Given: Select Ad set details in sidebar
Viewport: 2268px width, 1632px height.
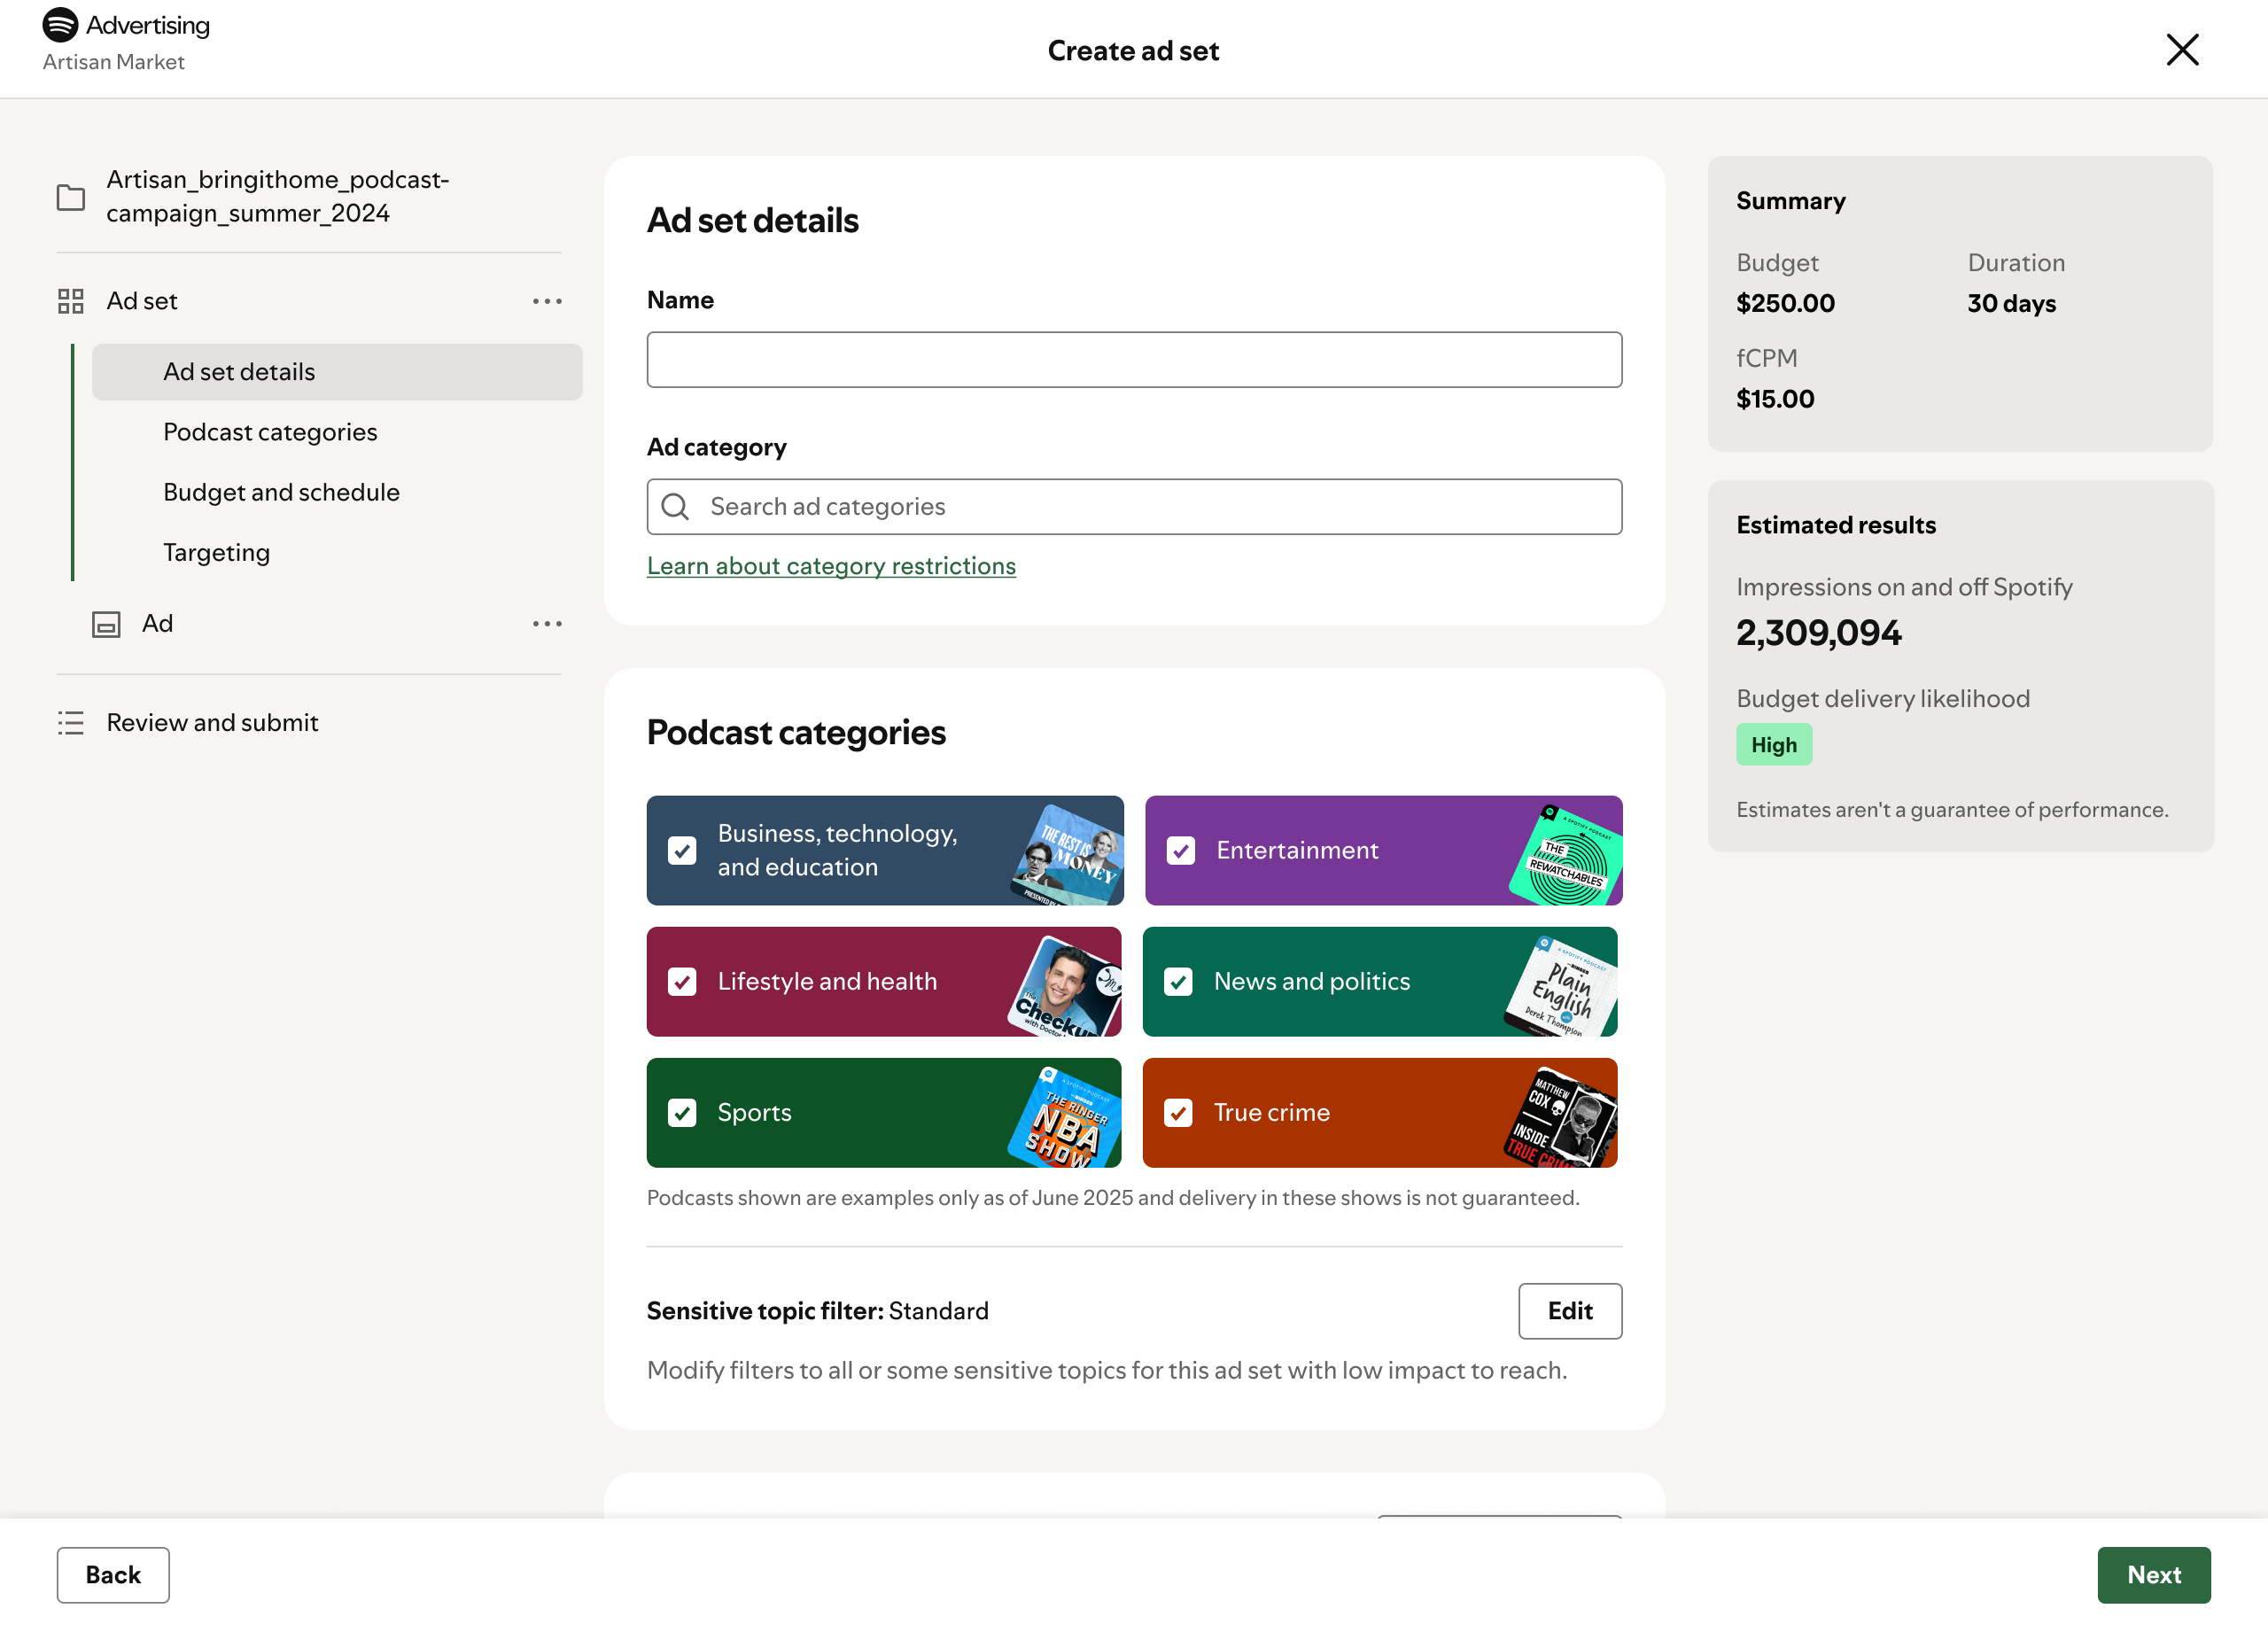Looking at the screenshot, I should point(239,372).
